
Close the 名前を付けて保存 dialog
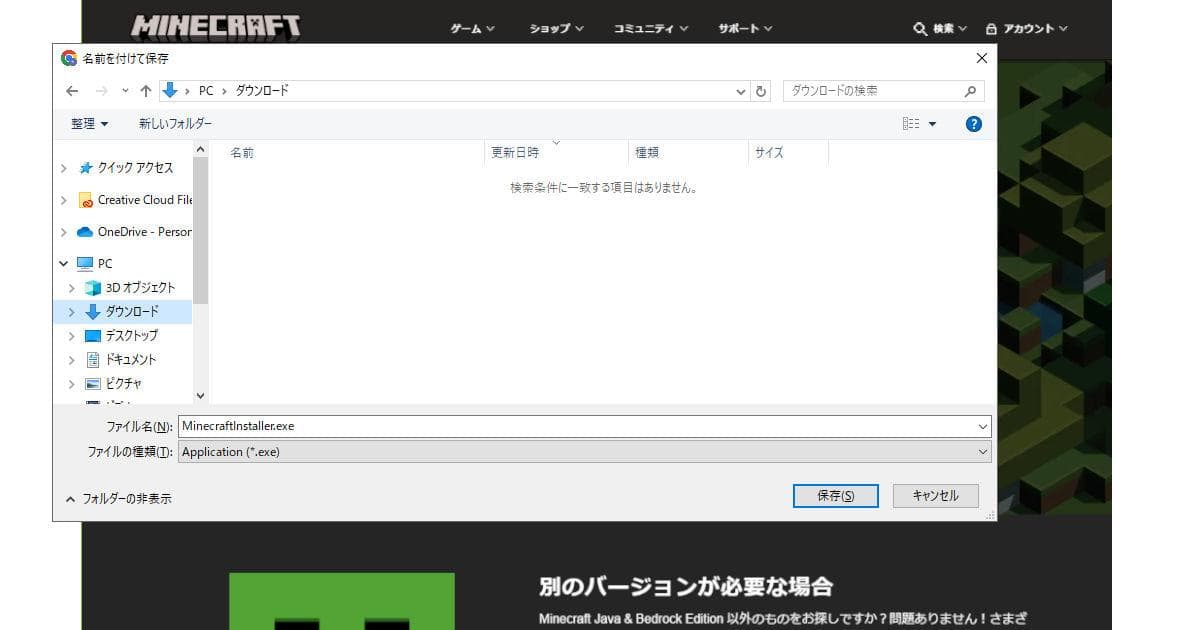click(x=981, y=59)
